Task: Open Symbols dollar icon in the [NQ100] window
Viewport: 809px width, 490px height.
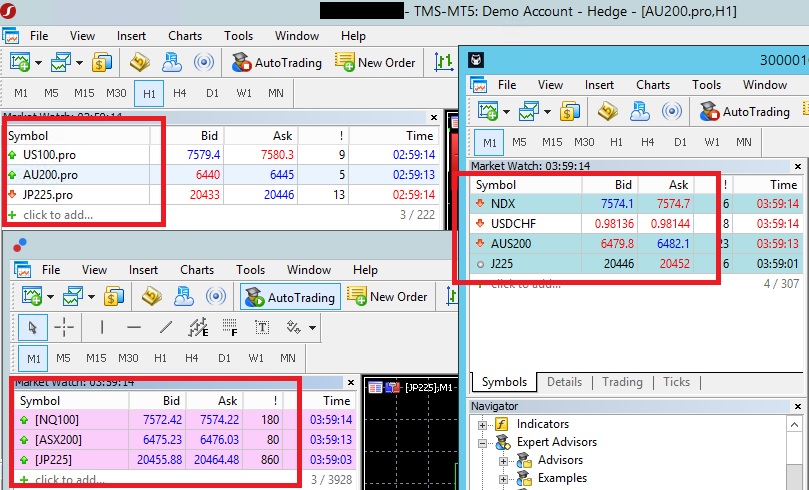Action: point(114,297)
